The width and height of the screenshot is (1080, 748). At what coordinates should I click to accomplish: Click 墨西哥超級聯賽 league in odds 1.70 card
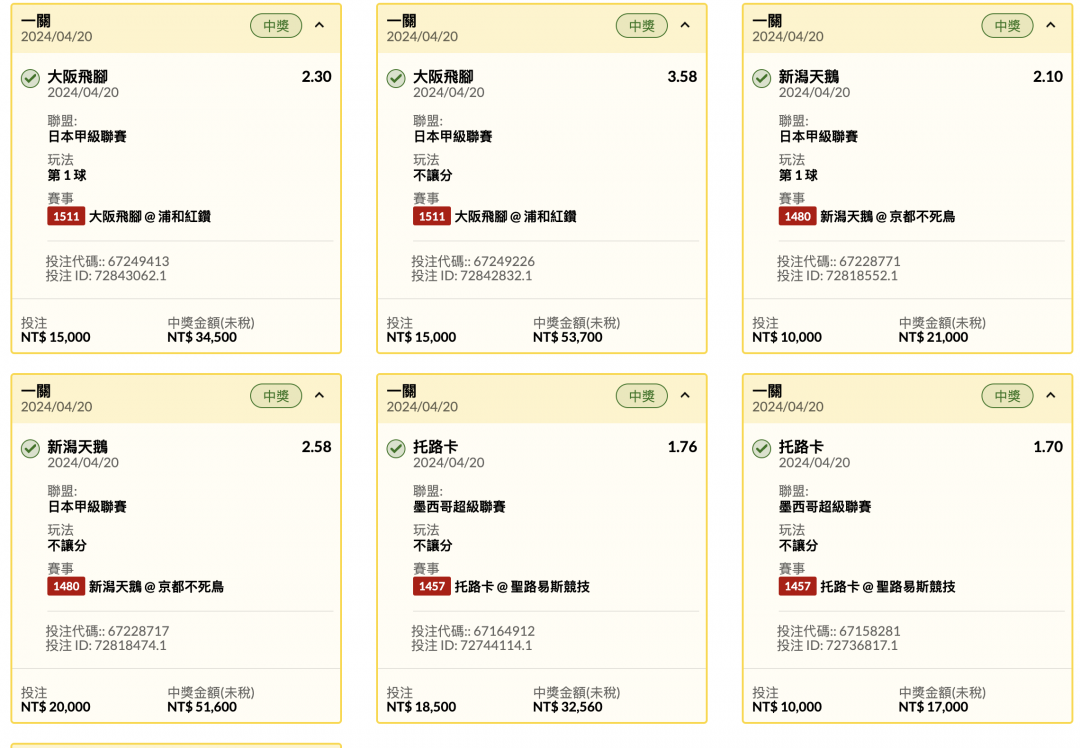[825, 507]
